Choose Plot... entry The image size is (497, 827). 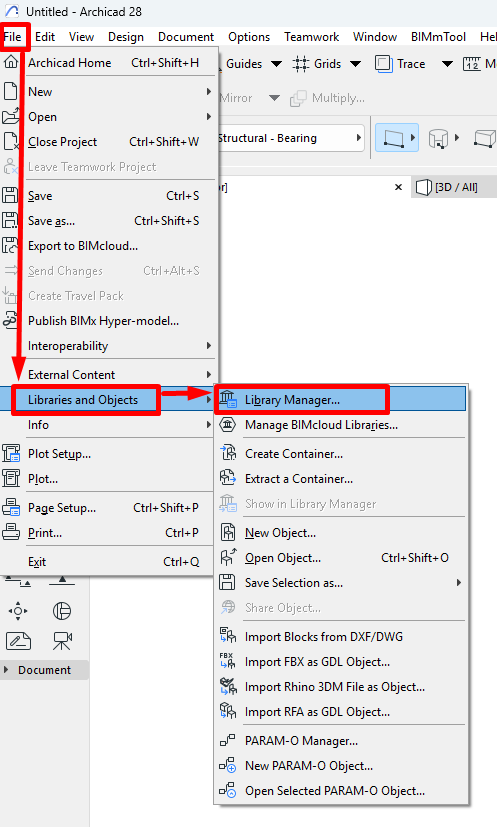[109, 479]
